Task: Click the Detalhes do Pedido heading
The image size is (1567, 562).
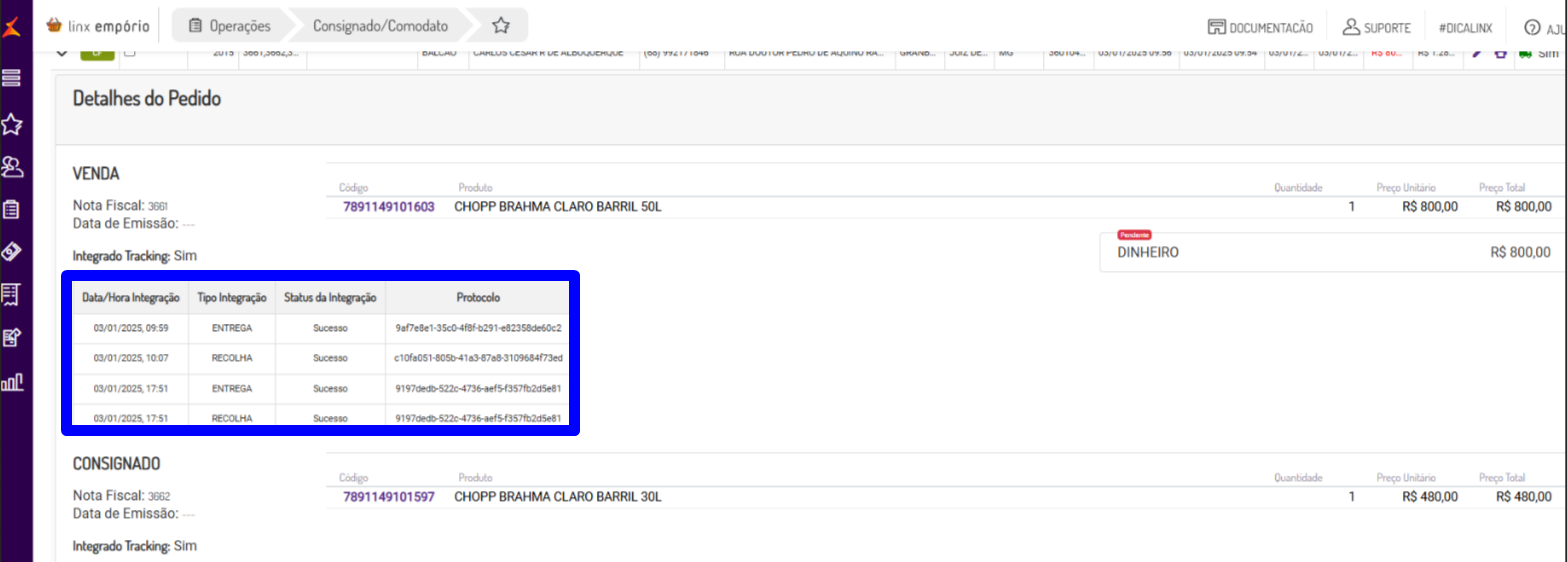Action: pos(147,98)
